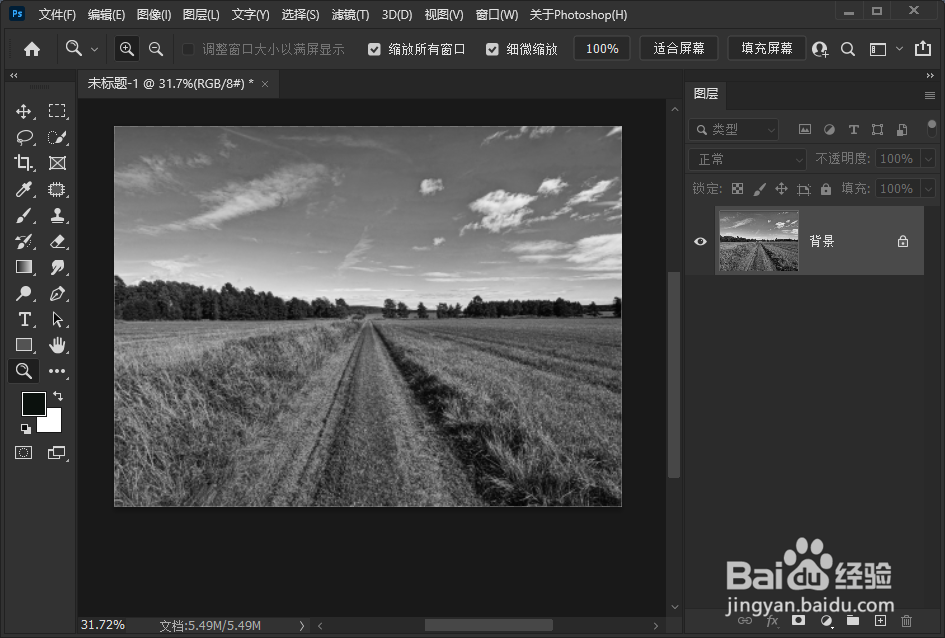Open the Edit Toolbar three-dots menu
Image resolution: width=945 pixels, height=638 pixels.
pos(57,371)
